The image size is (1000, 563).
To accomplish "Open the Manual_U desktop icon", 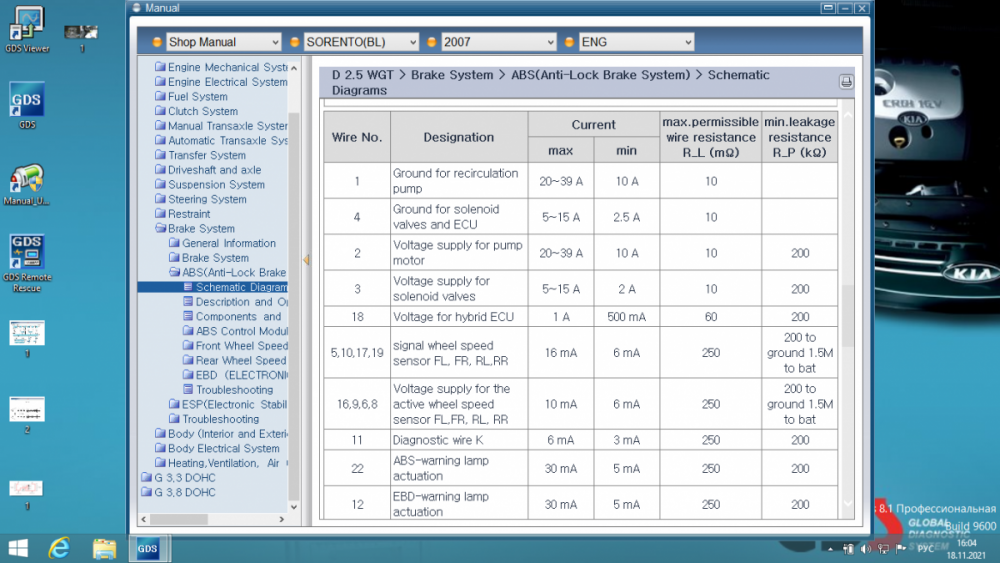I will (x=27, y=185).
